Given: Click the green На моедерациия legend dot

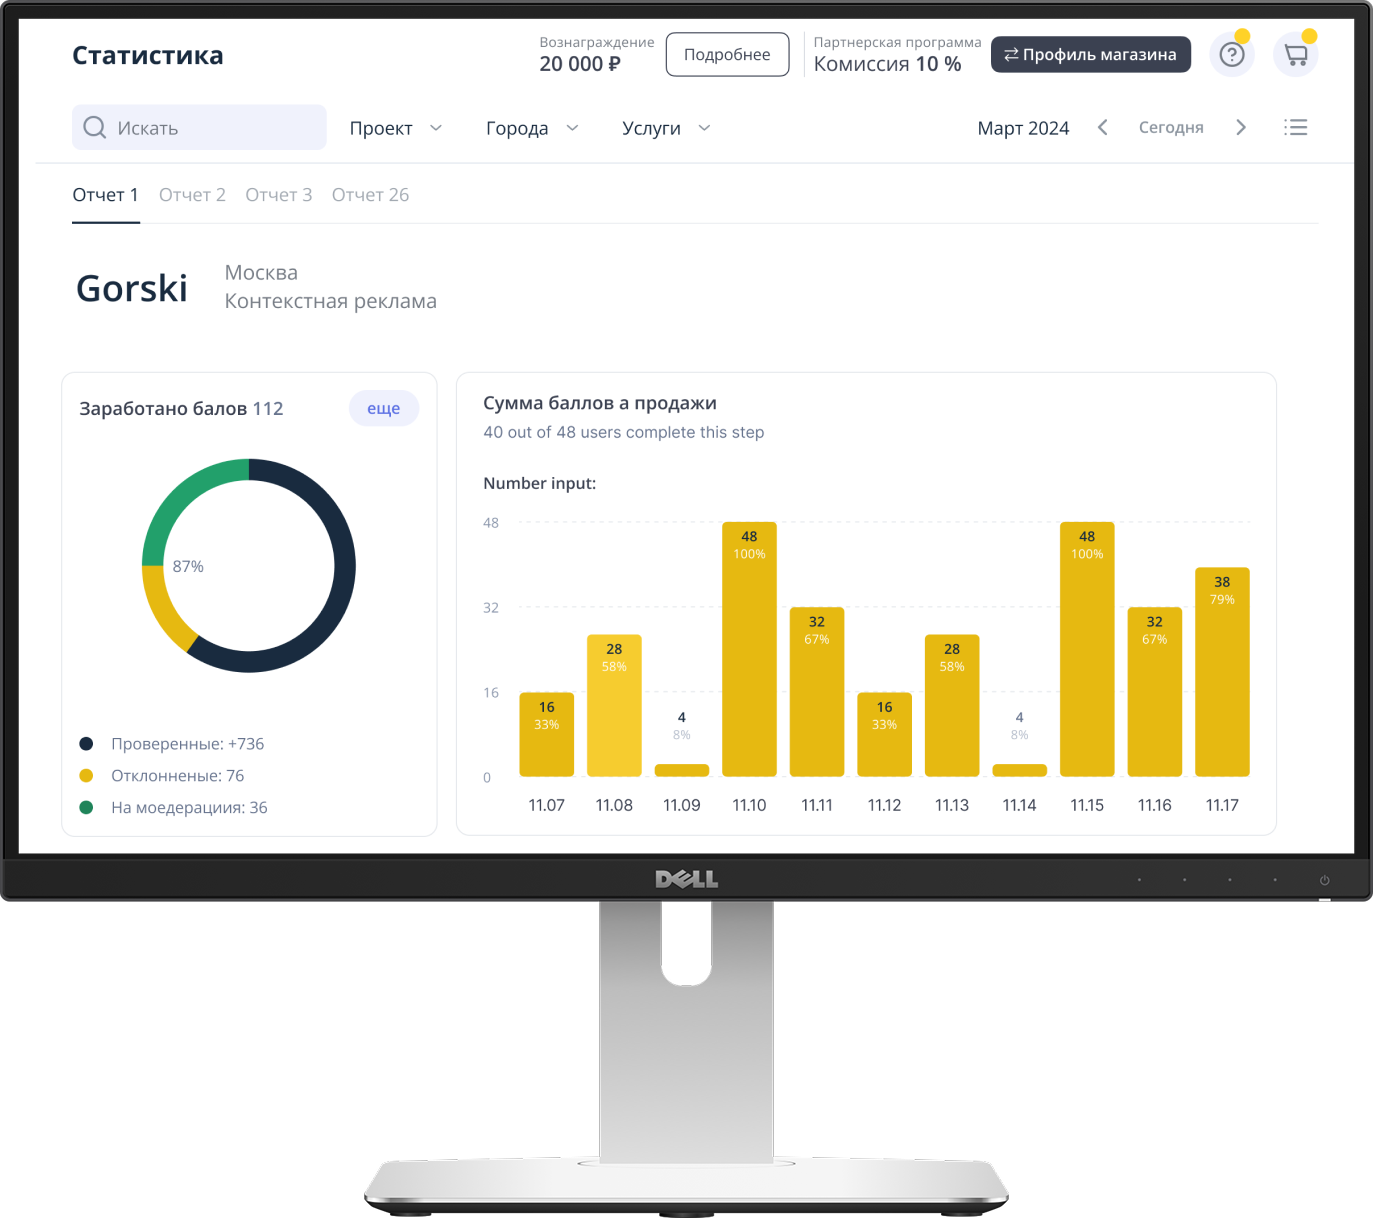Looking at the screenshot, I should coord(86,808).
